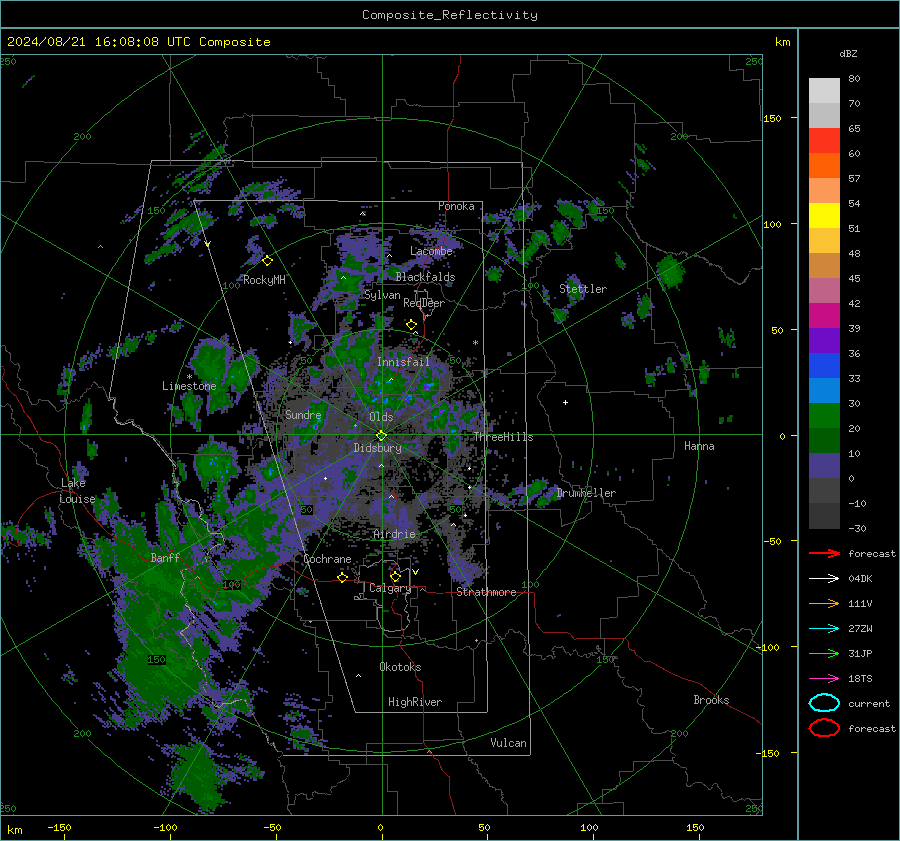Image resolution: width=900 pixels, height=841 pixels.
Task: Click the Composite_Reflectivity title text
Action: (x=450, y=15)
